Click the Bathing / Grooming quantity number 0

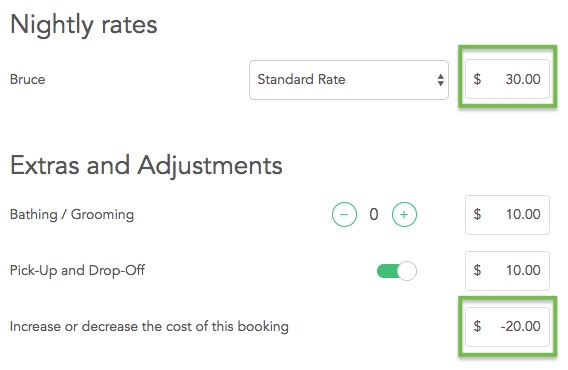[x=374, y=215]
